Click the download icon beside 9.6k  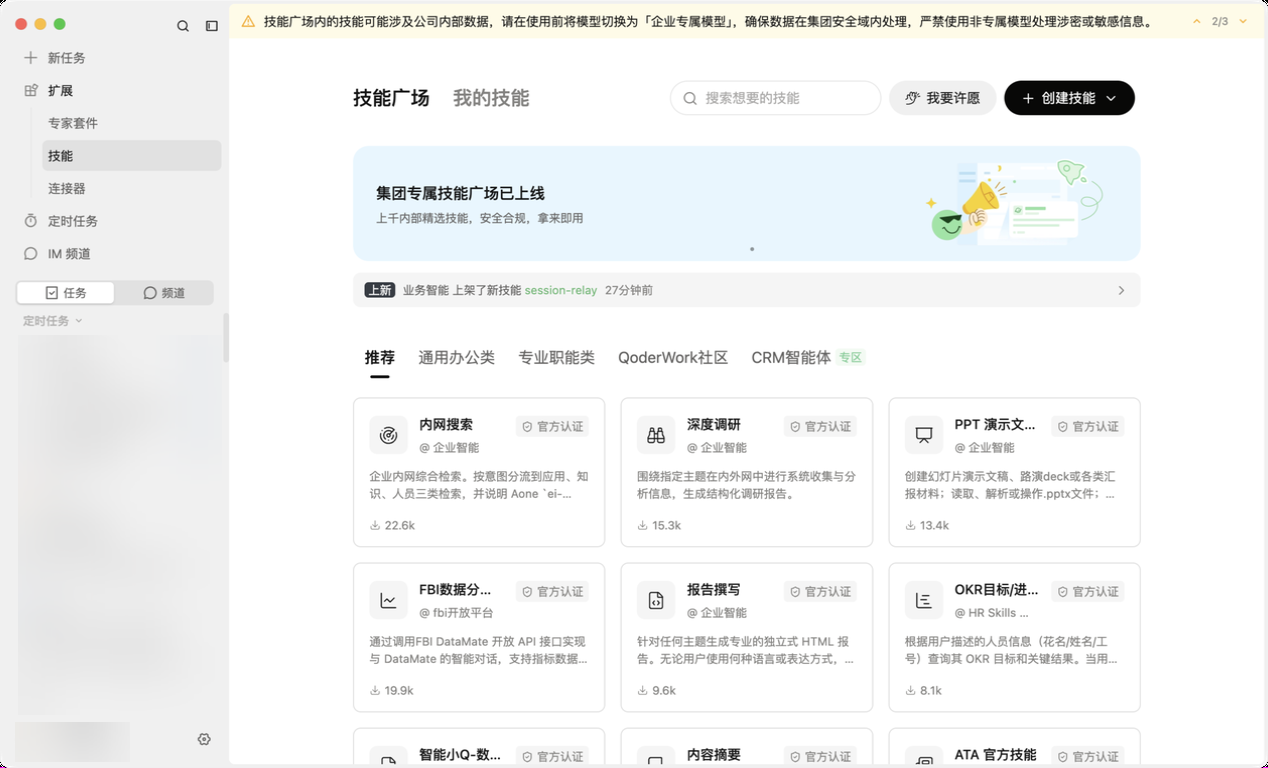coord(643,690)
